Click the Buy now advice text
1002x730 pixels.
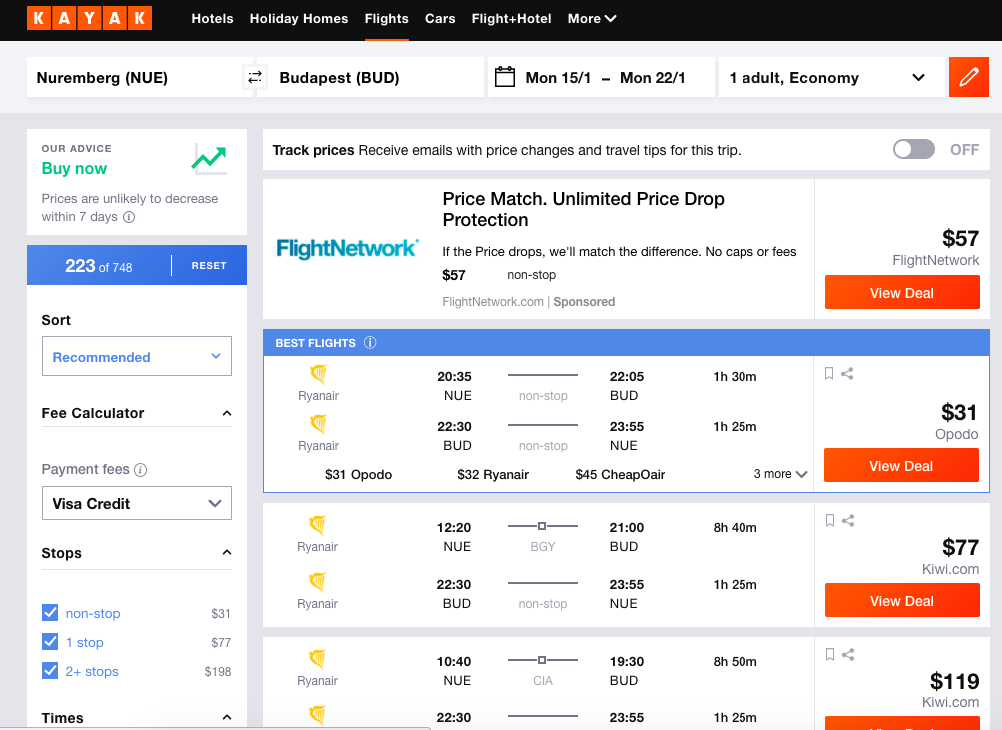point(74,168)
